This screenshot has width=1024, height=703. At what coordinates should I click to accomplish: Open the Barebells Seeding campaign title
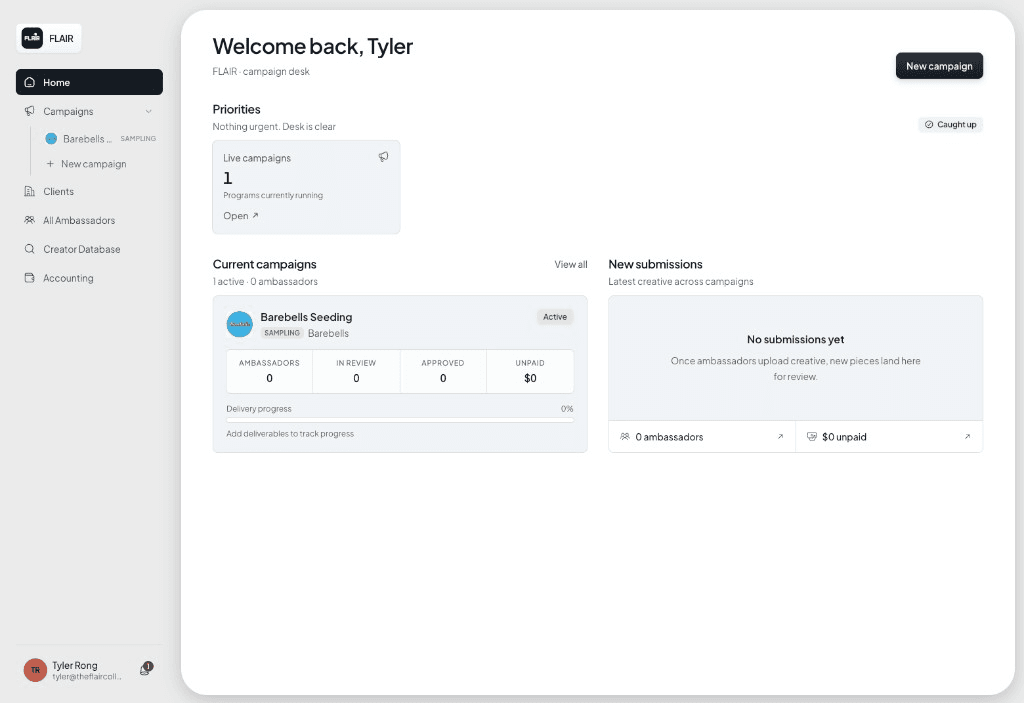(x=306, y=317)
